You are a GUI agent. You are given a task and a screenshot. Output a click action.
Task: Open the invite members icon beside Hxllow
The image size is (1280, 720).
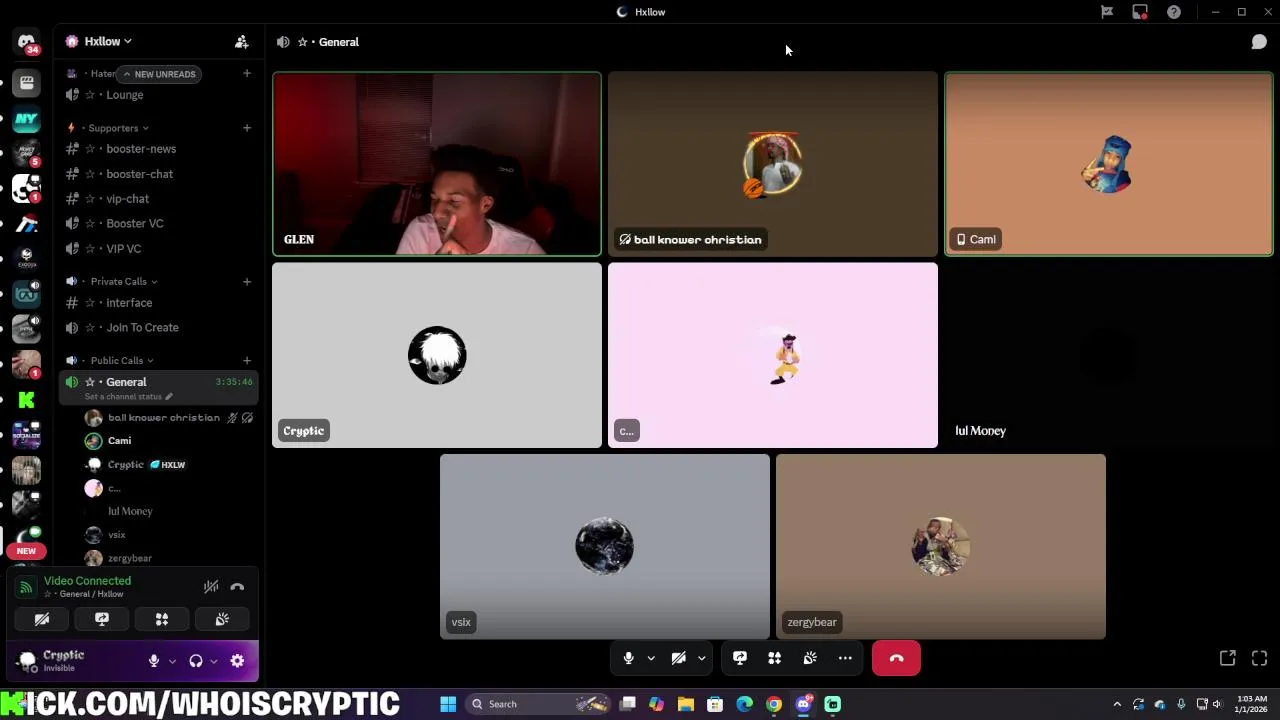click(x=241, y=42)
